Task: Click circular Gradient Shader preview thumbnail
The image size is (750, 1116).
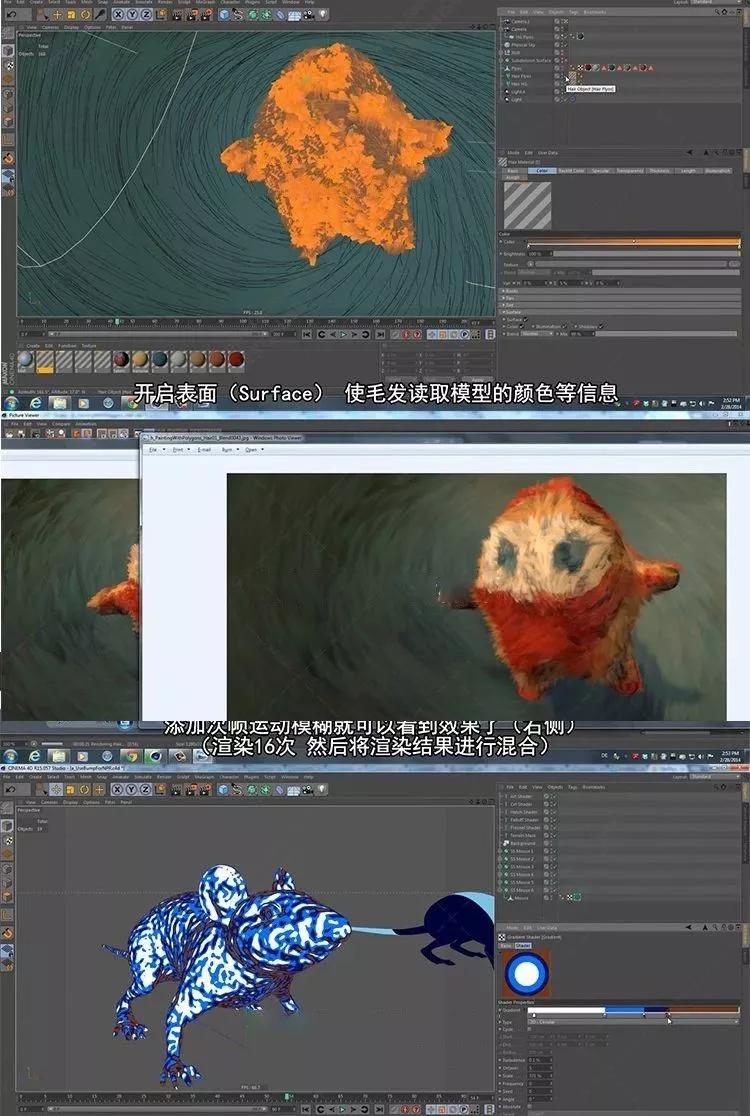Action: (527, 974)
